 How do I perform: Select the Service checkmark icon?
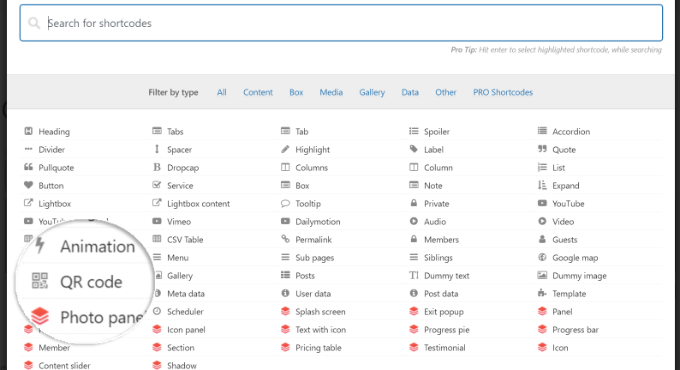pyautogui.click(x=157, y=185)
